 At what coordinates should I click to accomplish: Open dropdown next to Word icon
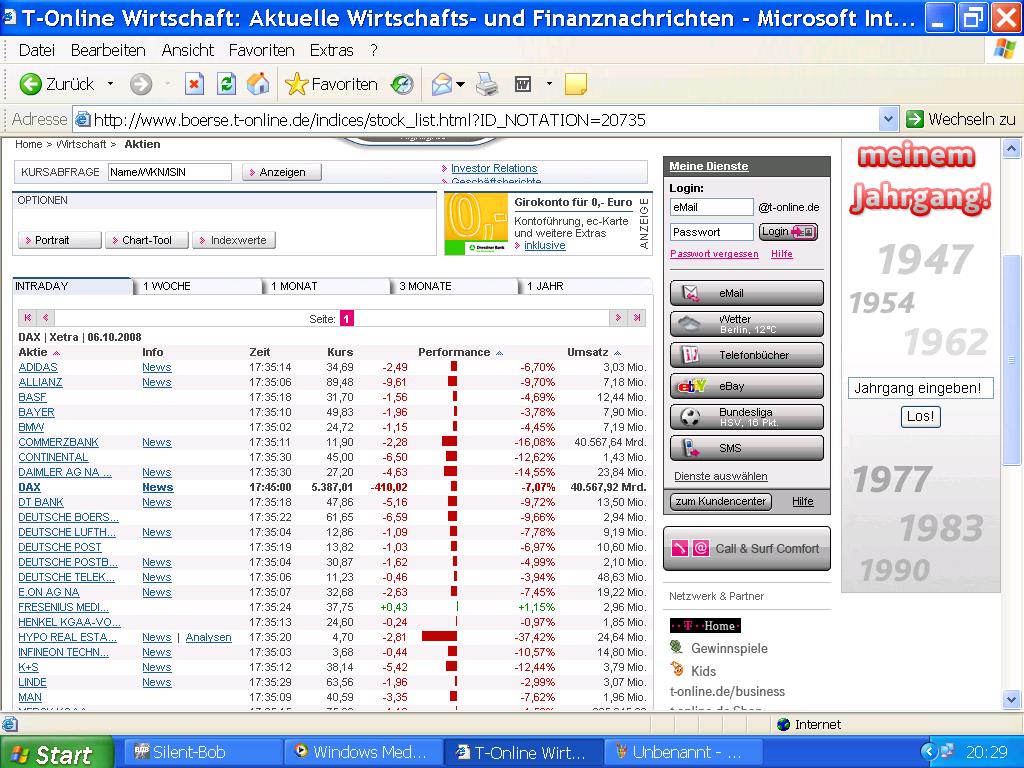[549, 84]
